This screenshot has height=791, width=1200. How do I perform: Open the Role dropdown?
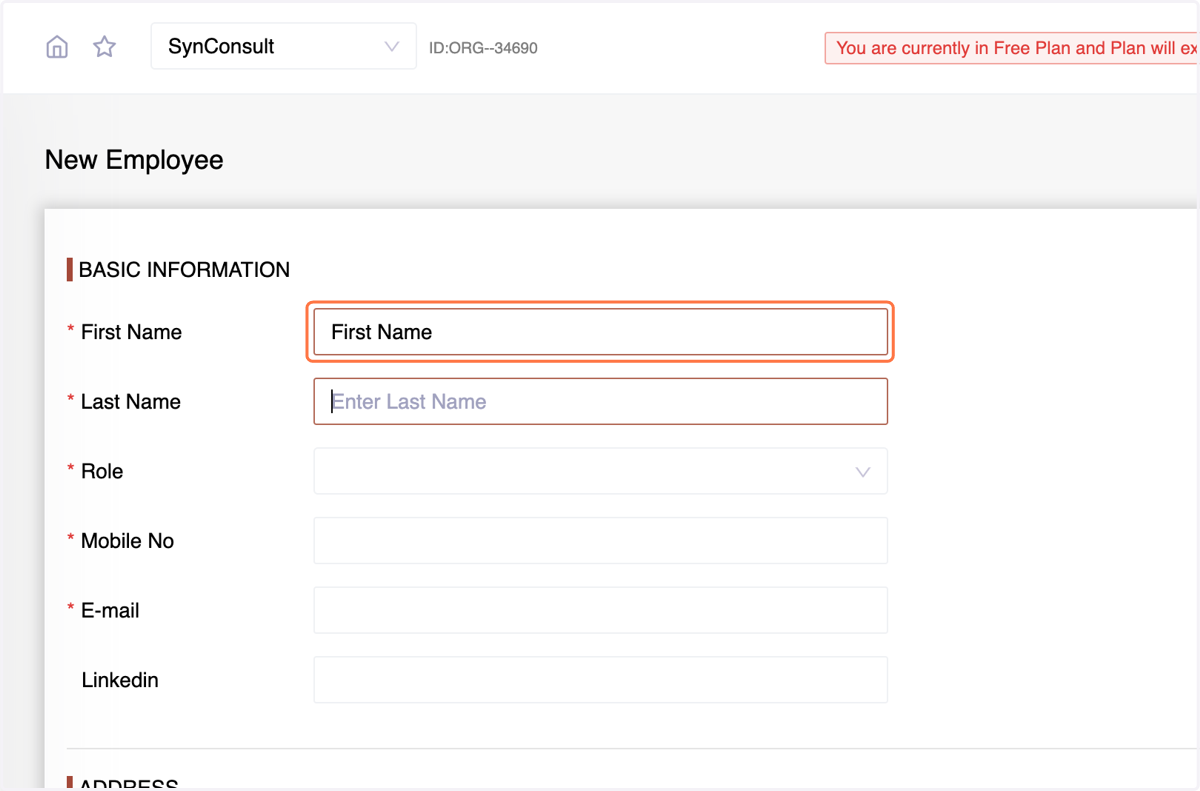pos(600,471)
